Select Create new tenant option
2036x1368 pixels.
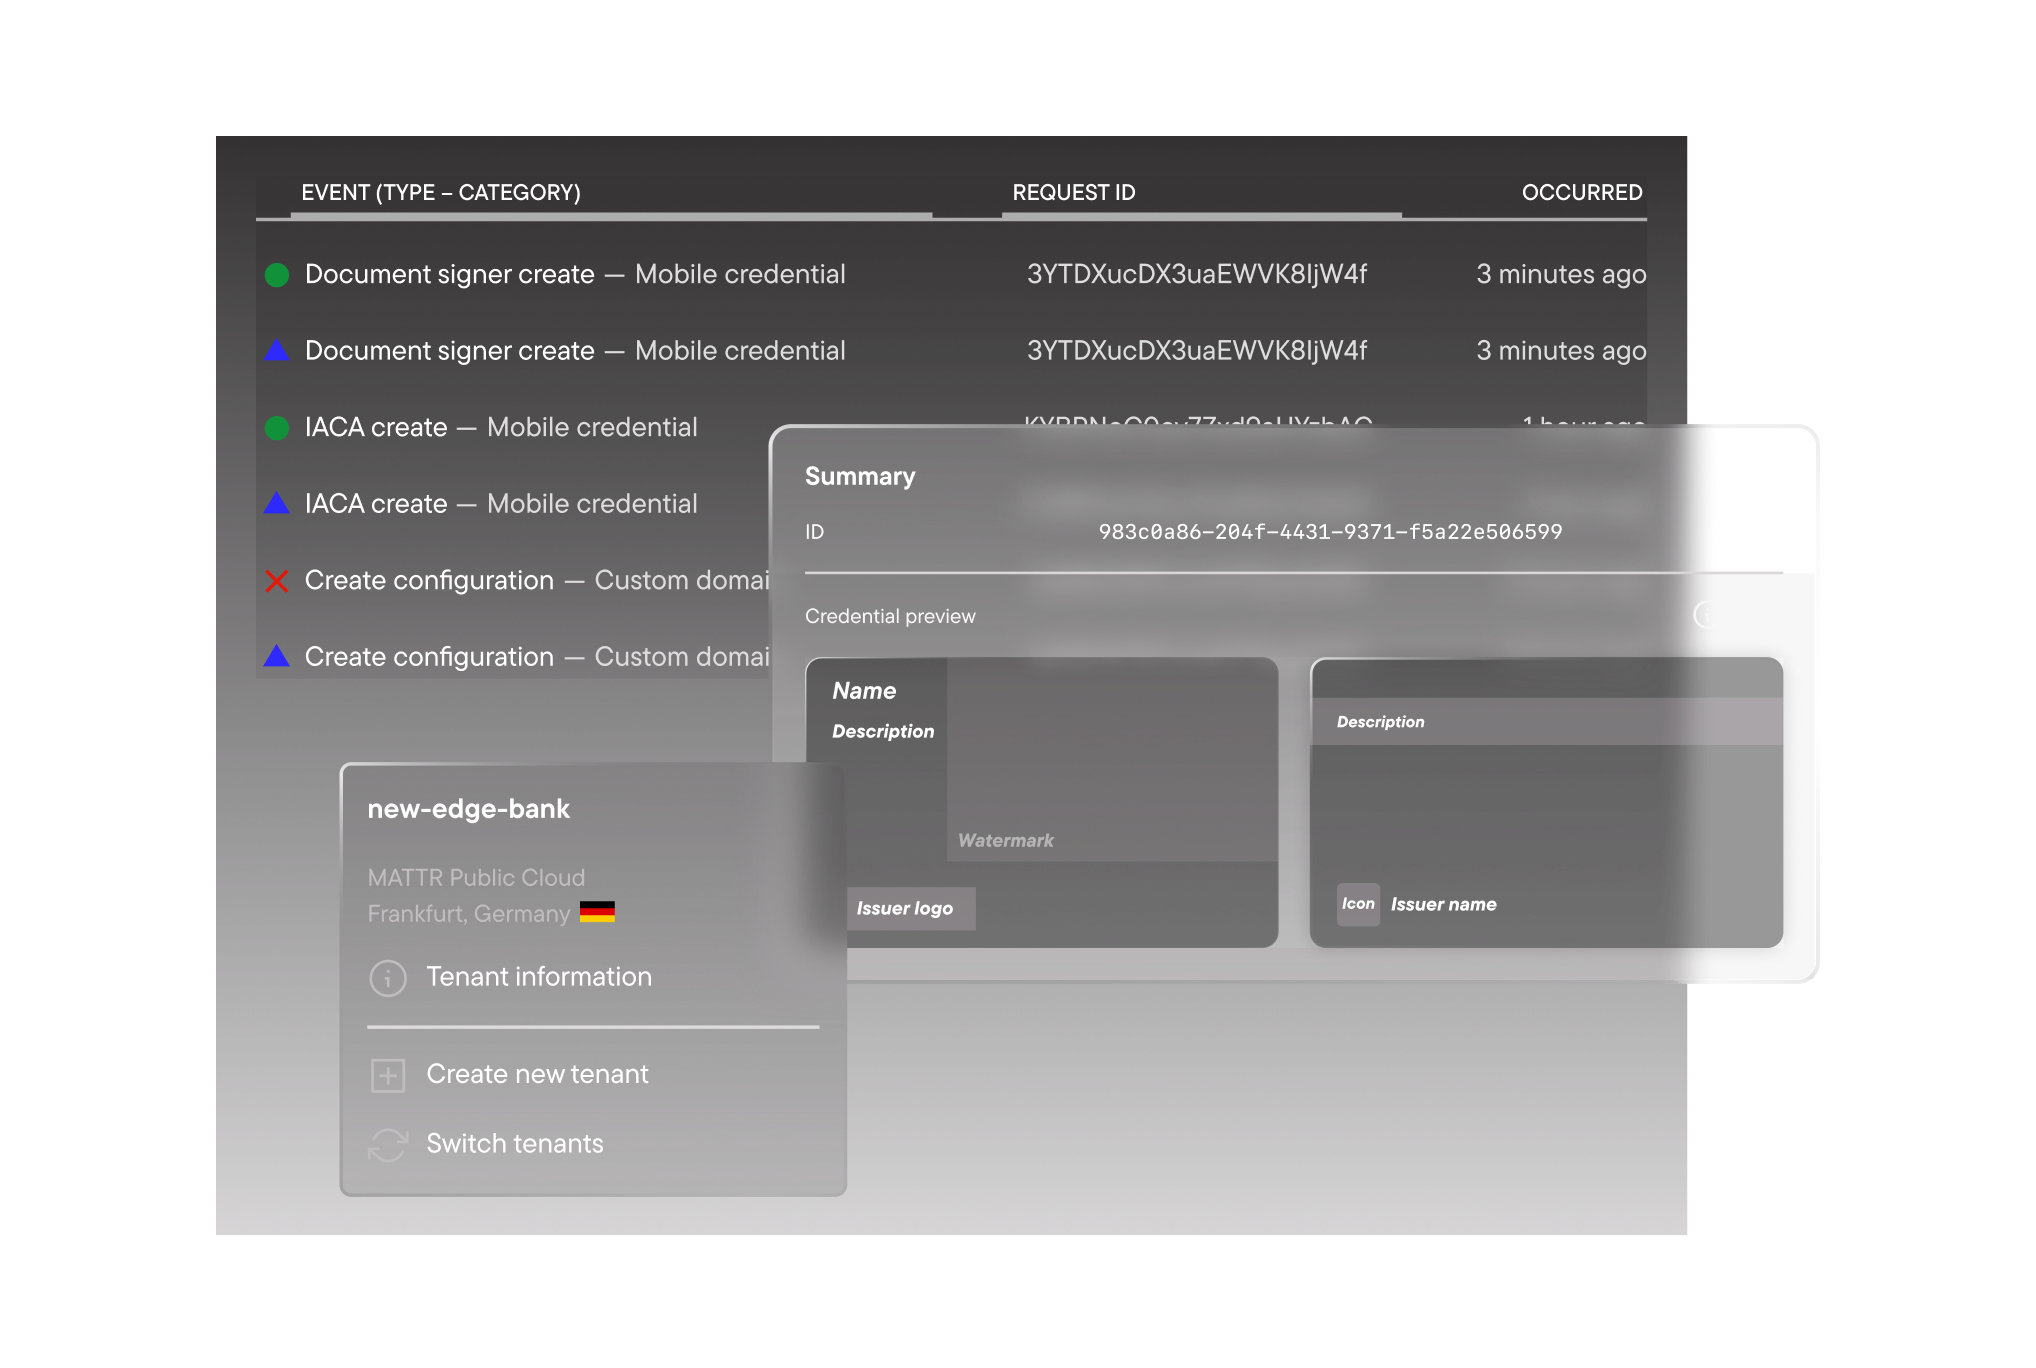(537, 1074)
